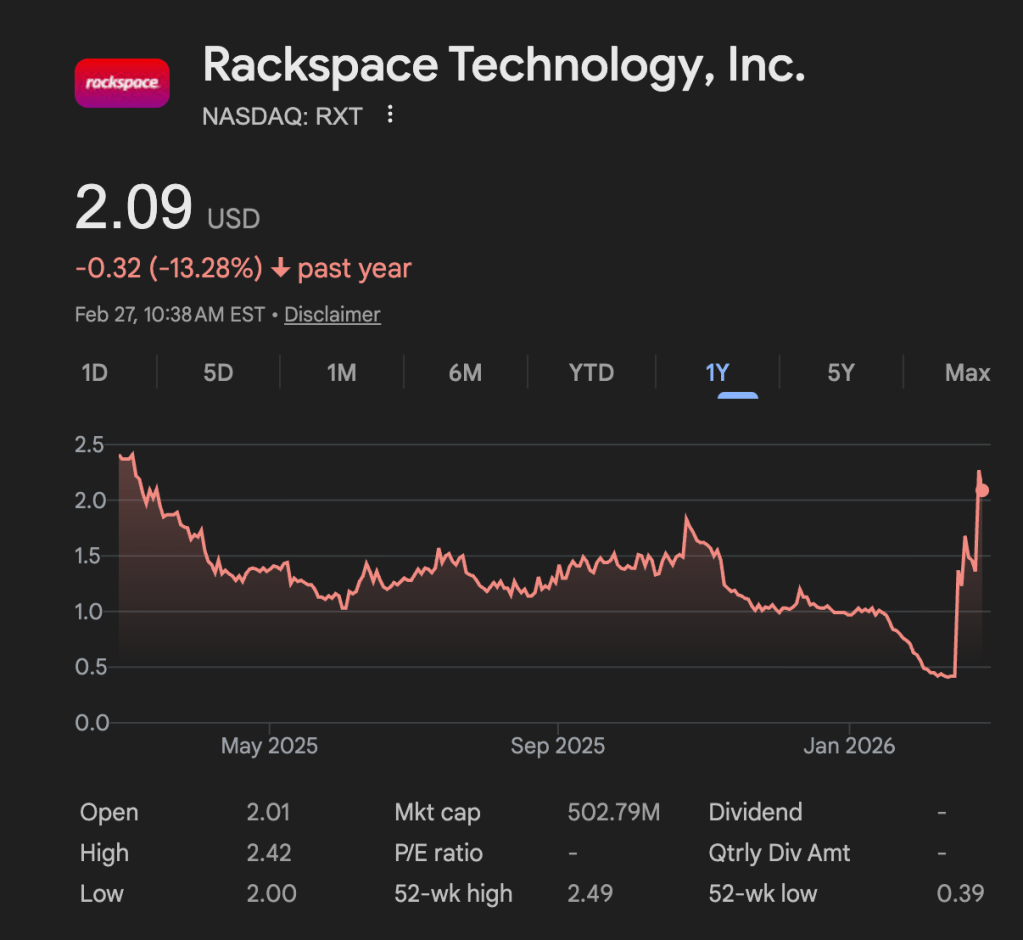Click the 2.09 USD price value
This screenshot has height=940, width=1023.
pyautogui.click(x=134, y=209)
